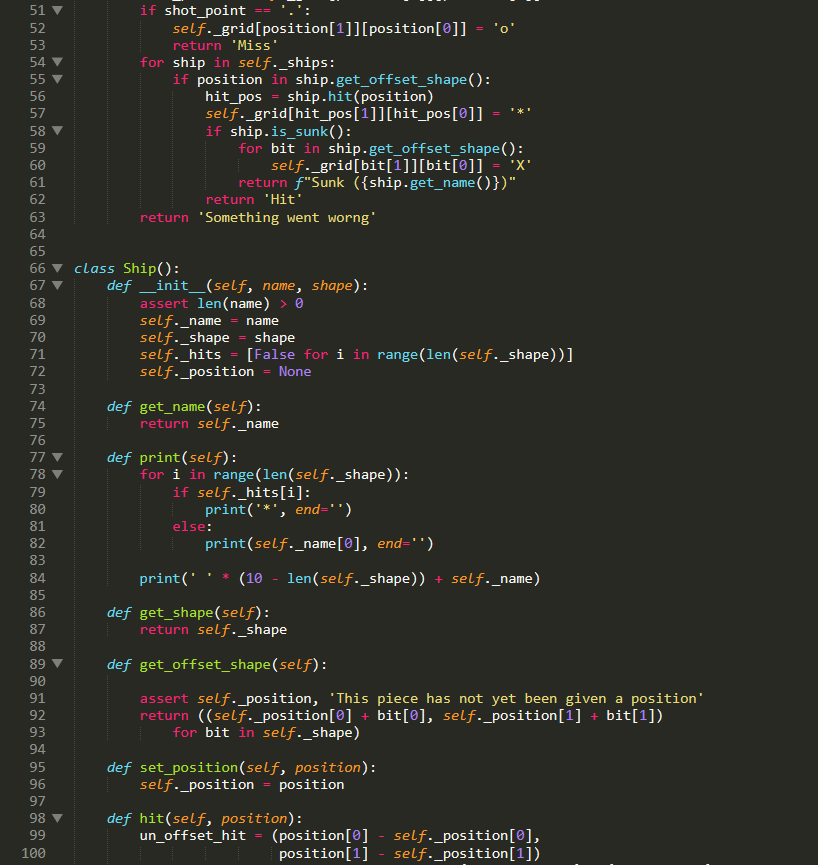
Task: Click the class name Ship
Action: [140, 269]
